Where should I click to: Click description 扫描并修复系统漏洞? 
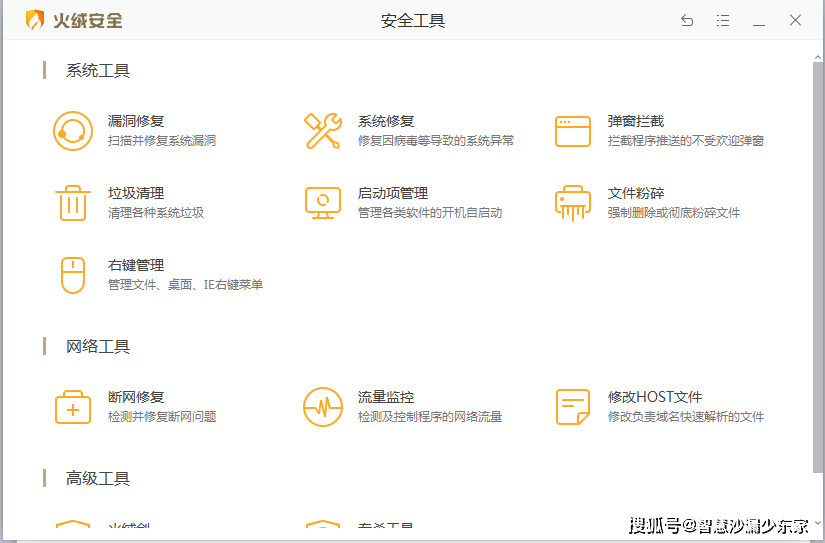(162, 140)
